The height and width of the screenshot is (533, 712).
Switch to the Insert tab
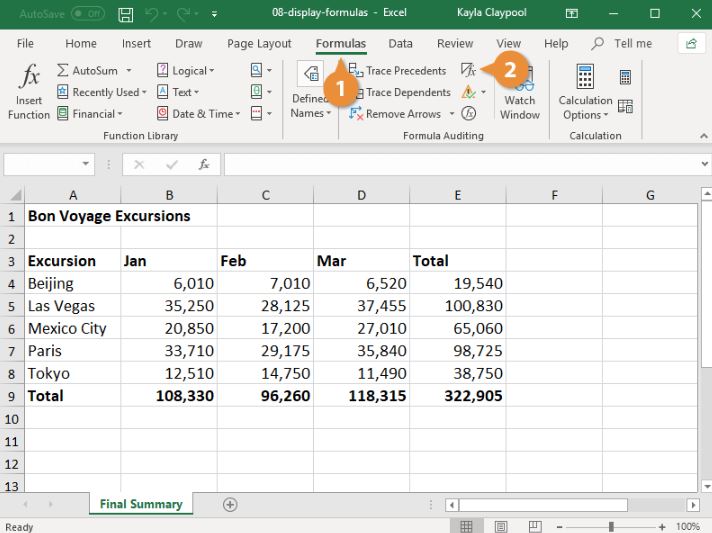(x=136, y=44)
